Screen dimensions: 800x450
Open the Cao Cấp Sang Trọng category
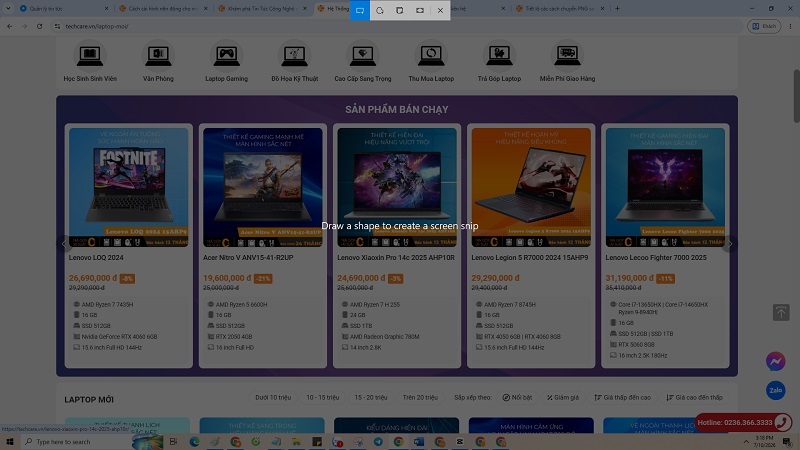363,62
